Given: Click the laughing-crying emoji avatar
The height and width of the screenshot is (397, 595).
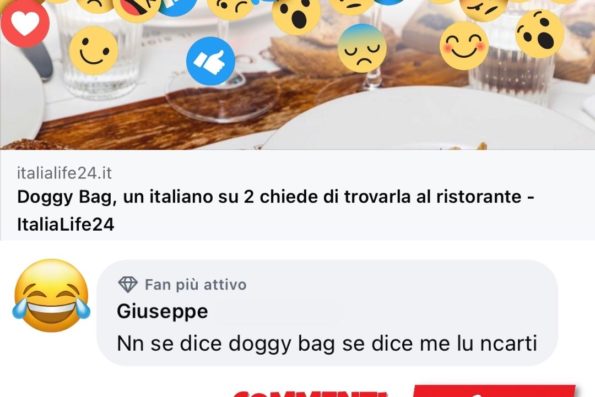Looking at the screenshot, I should pos(51,295).
